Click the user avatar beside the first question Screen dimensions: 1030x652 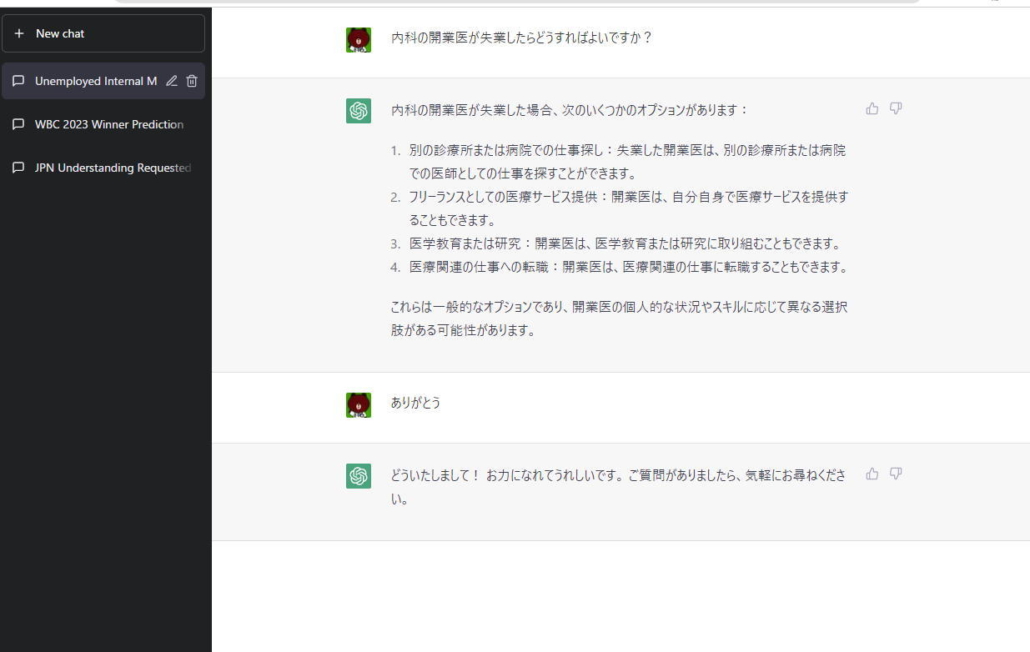(x=358, y=40)
